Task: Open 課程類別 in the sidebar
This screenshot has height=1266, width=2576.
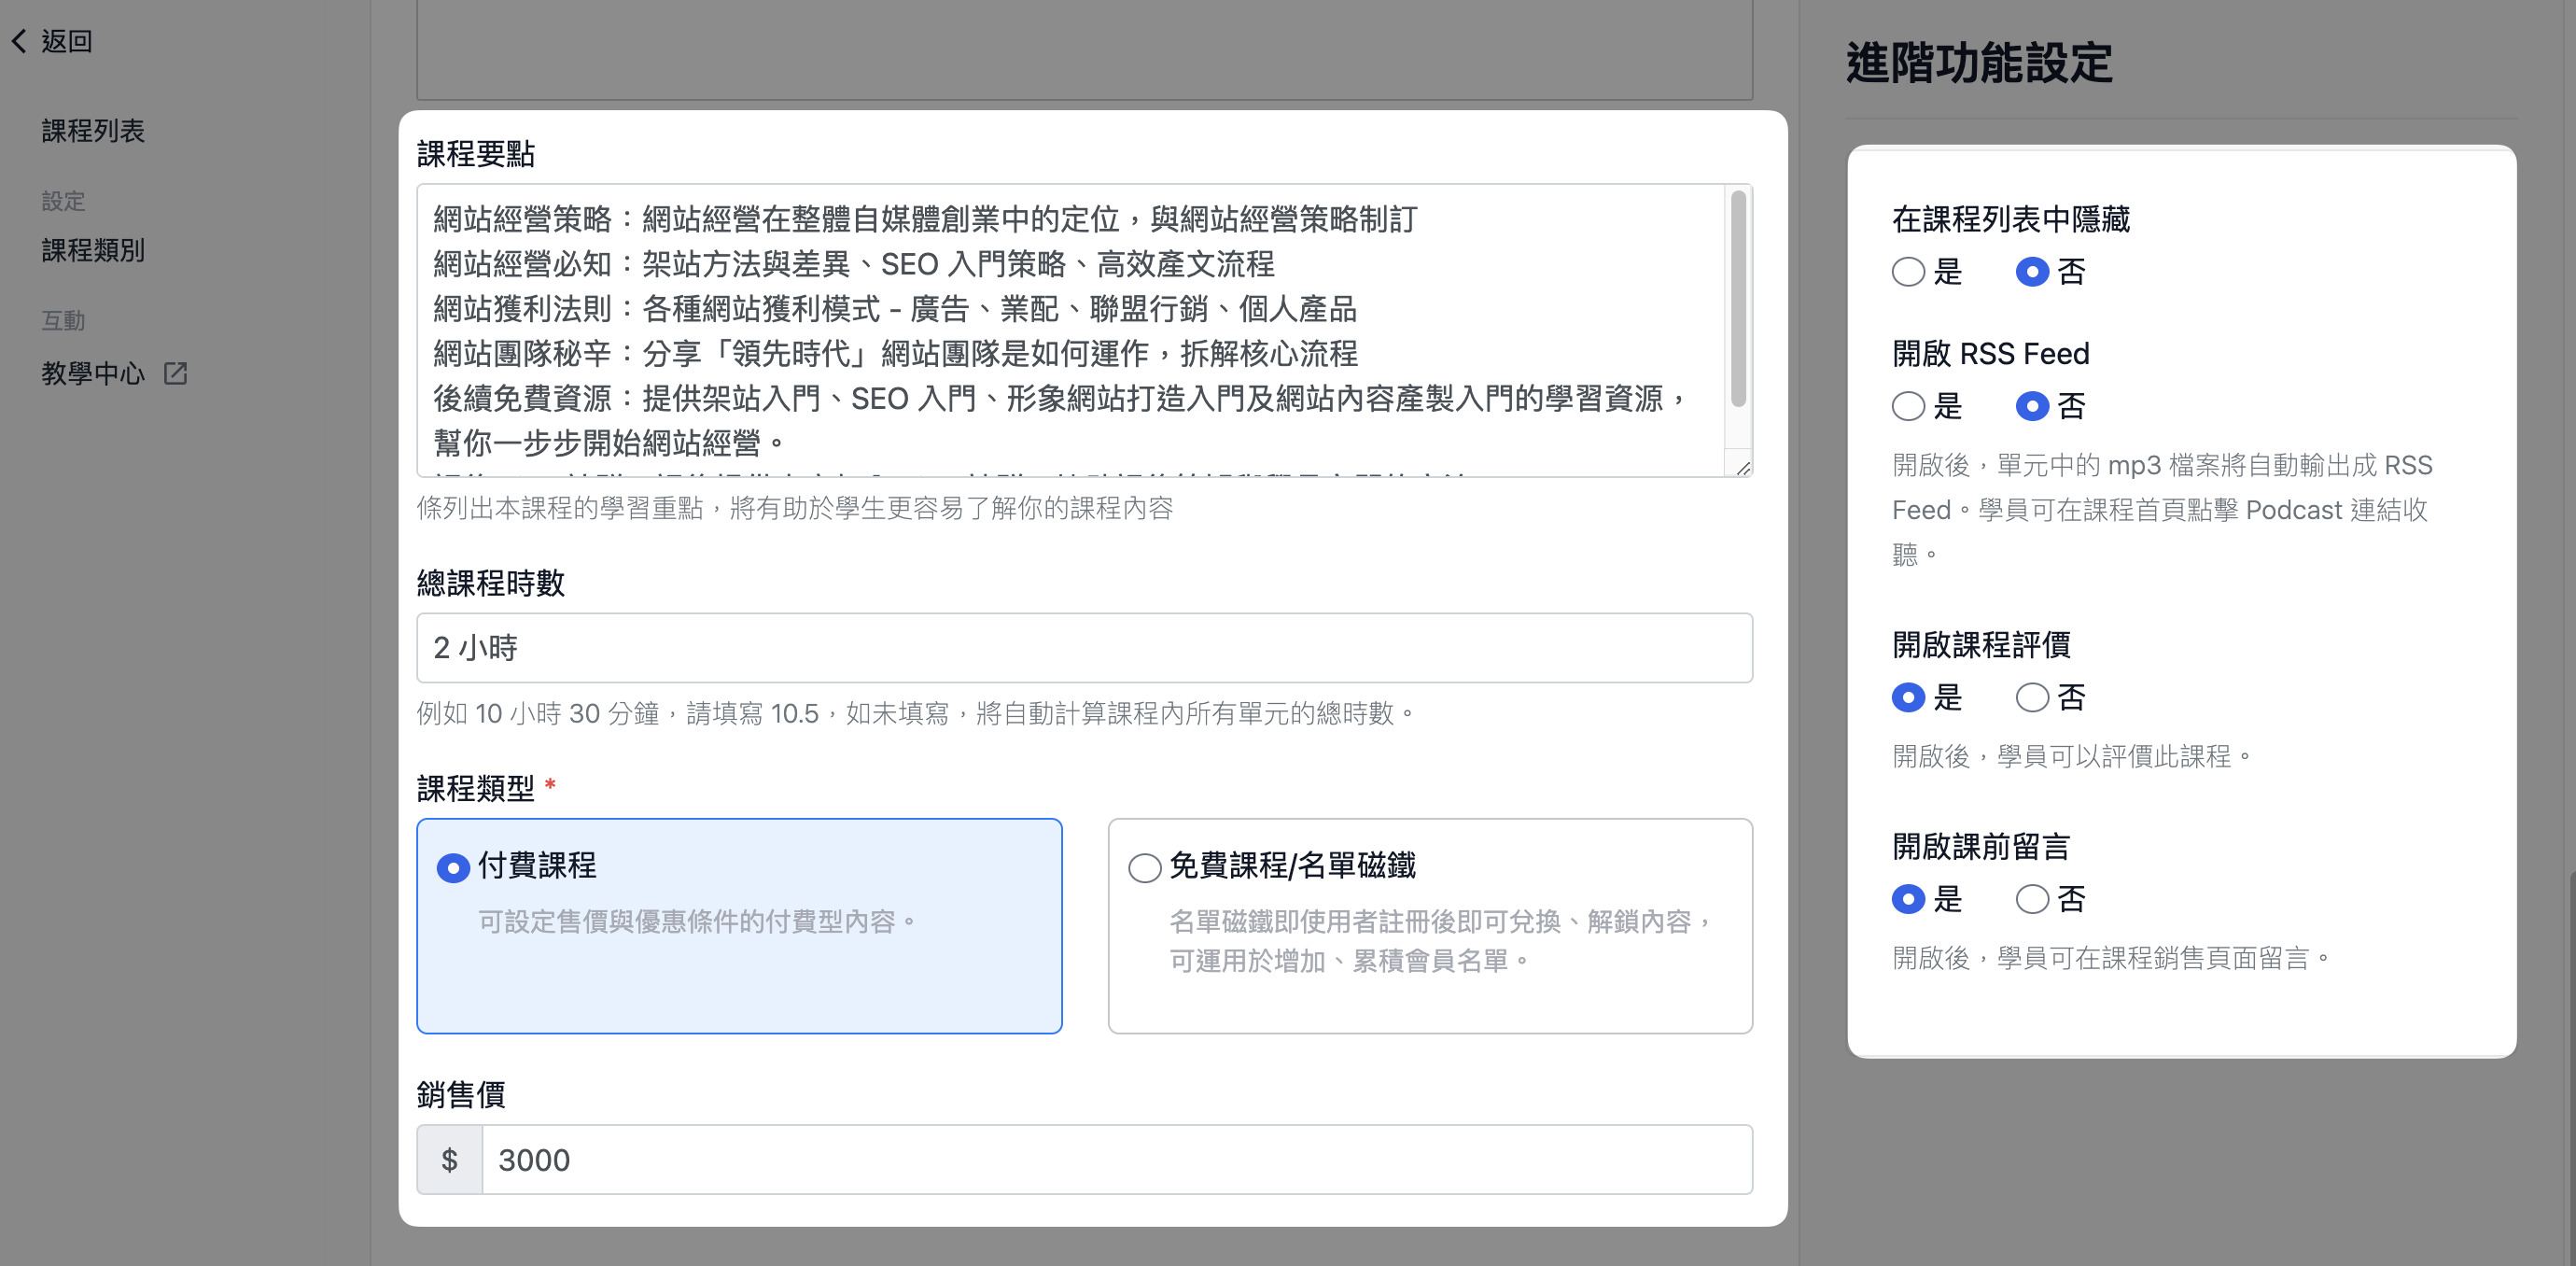Action: pyautogui.click(x=93, y=250)
